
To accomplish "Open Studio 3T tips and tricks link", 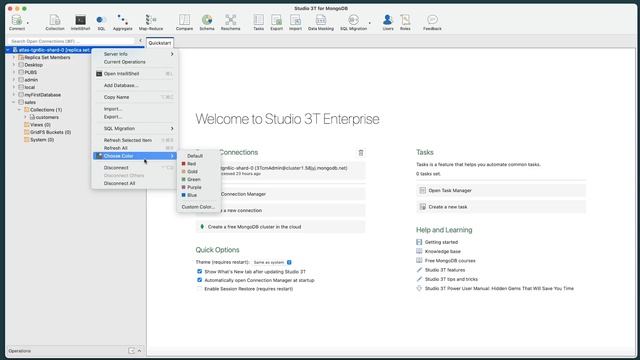I will (x=451, y=279).
